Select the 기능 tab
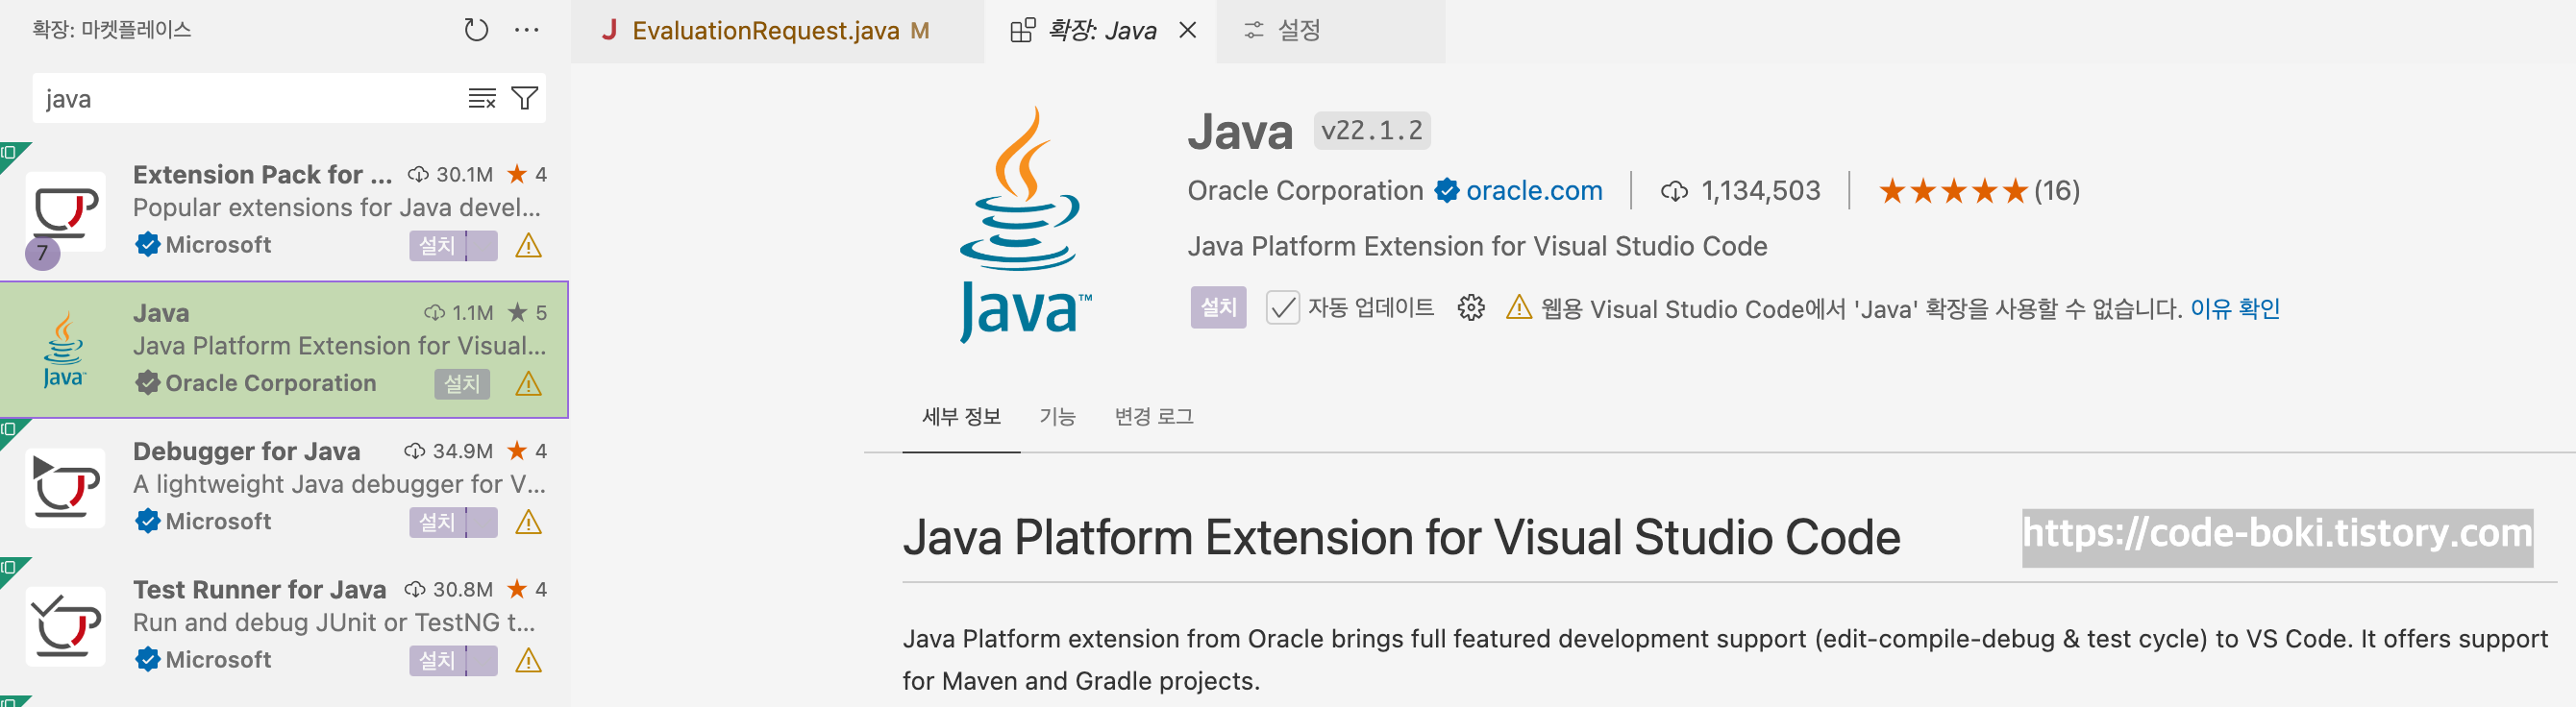Screen dimensions: 2576x707 1057,416
